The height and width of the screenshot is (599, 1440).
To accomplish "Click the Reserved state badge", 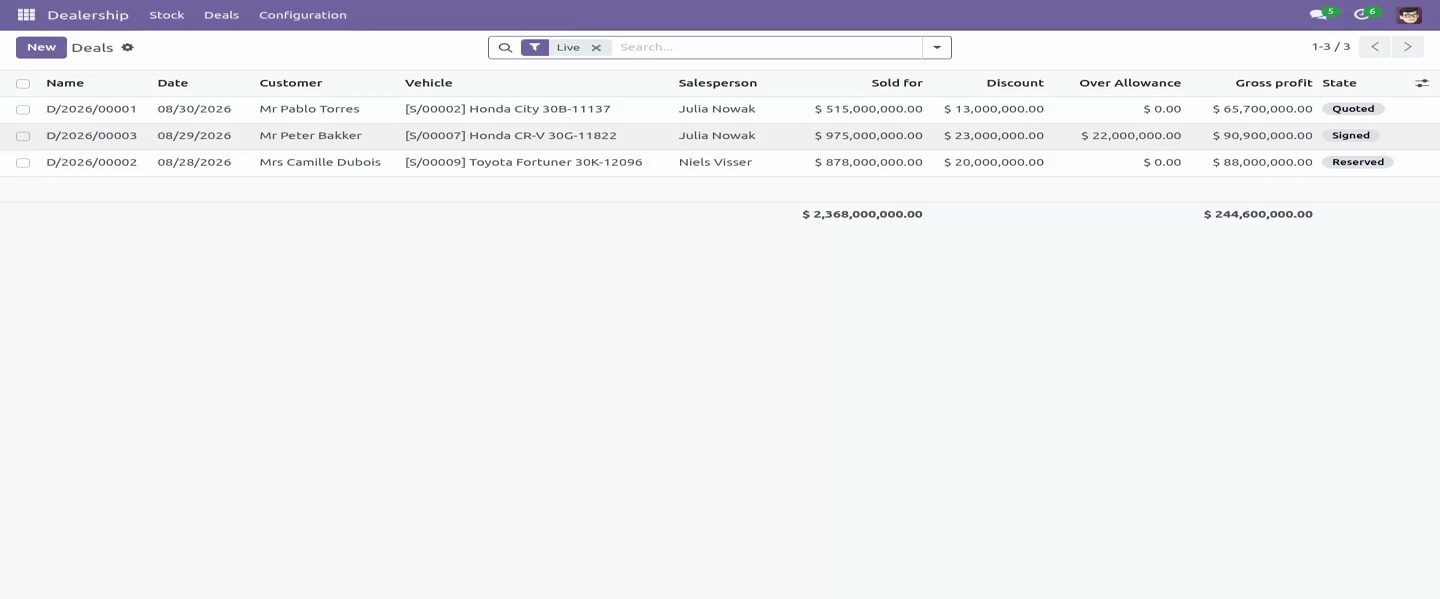I will coord(1358,162).
